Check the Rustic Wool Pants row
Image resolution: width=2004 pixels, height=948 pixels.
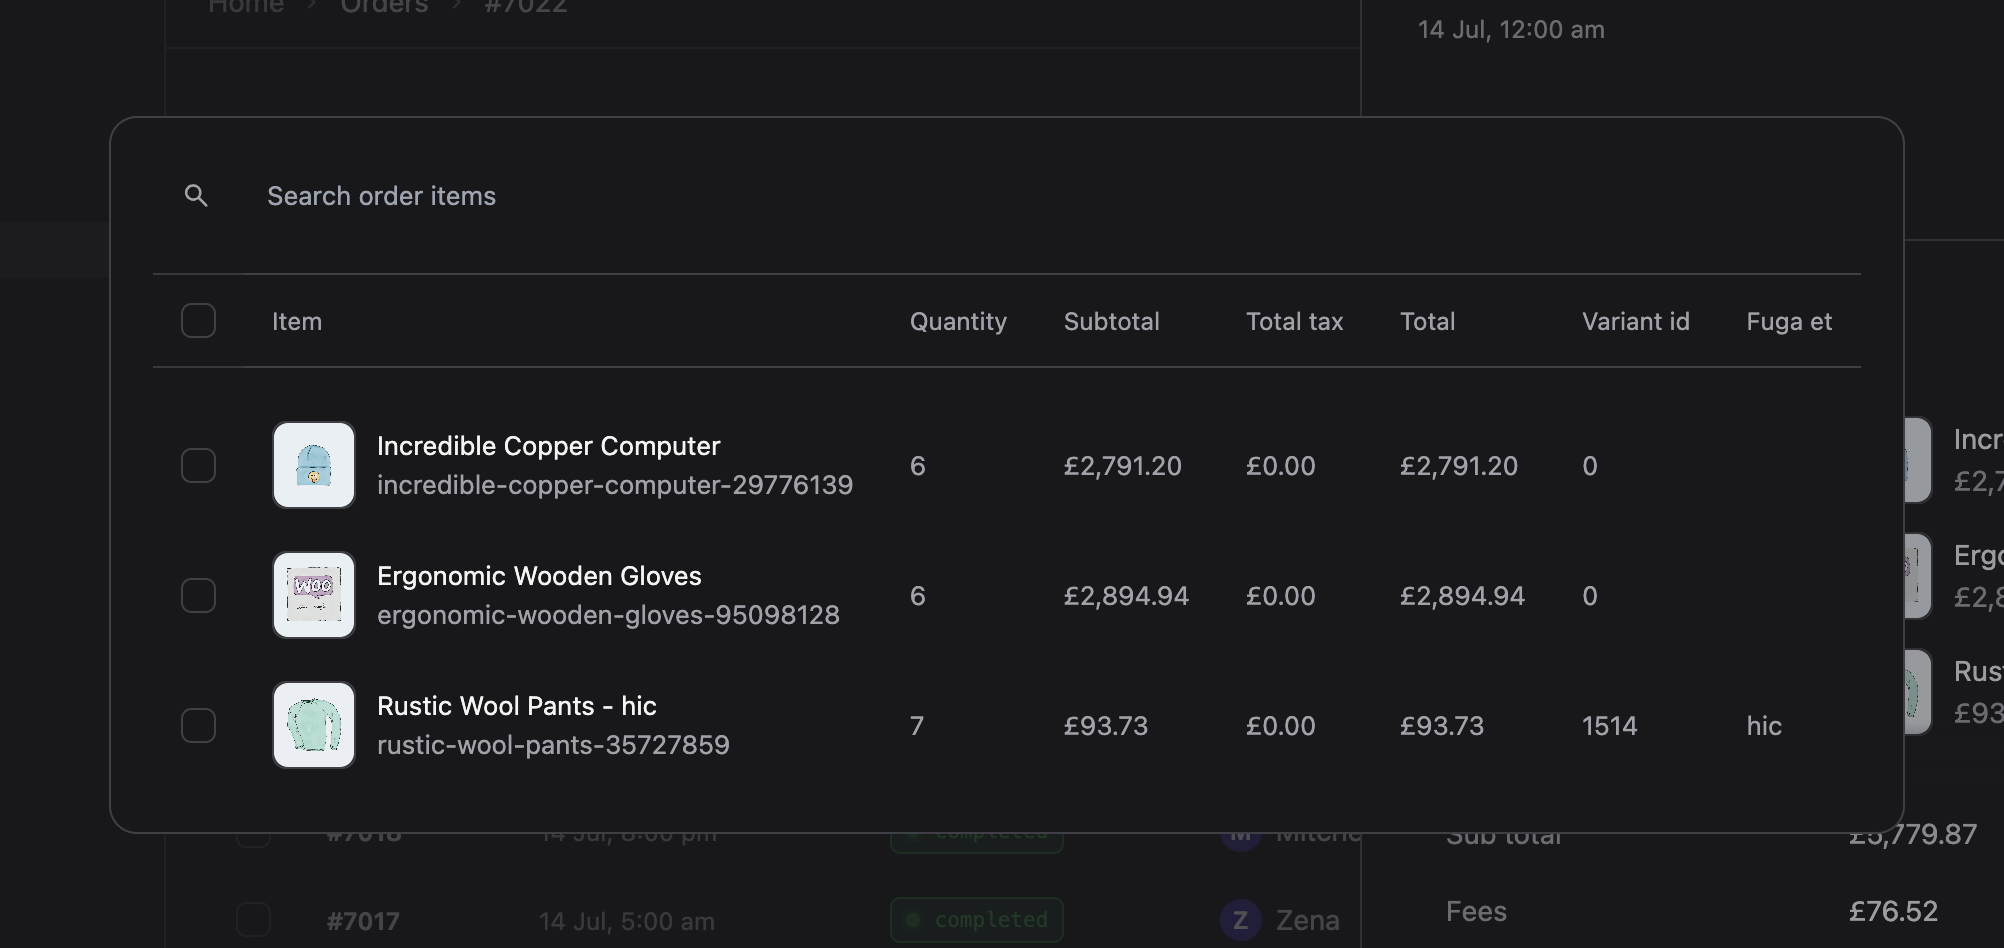pyautogui.click(x=198, y=725)
